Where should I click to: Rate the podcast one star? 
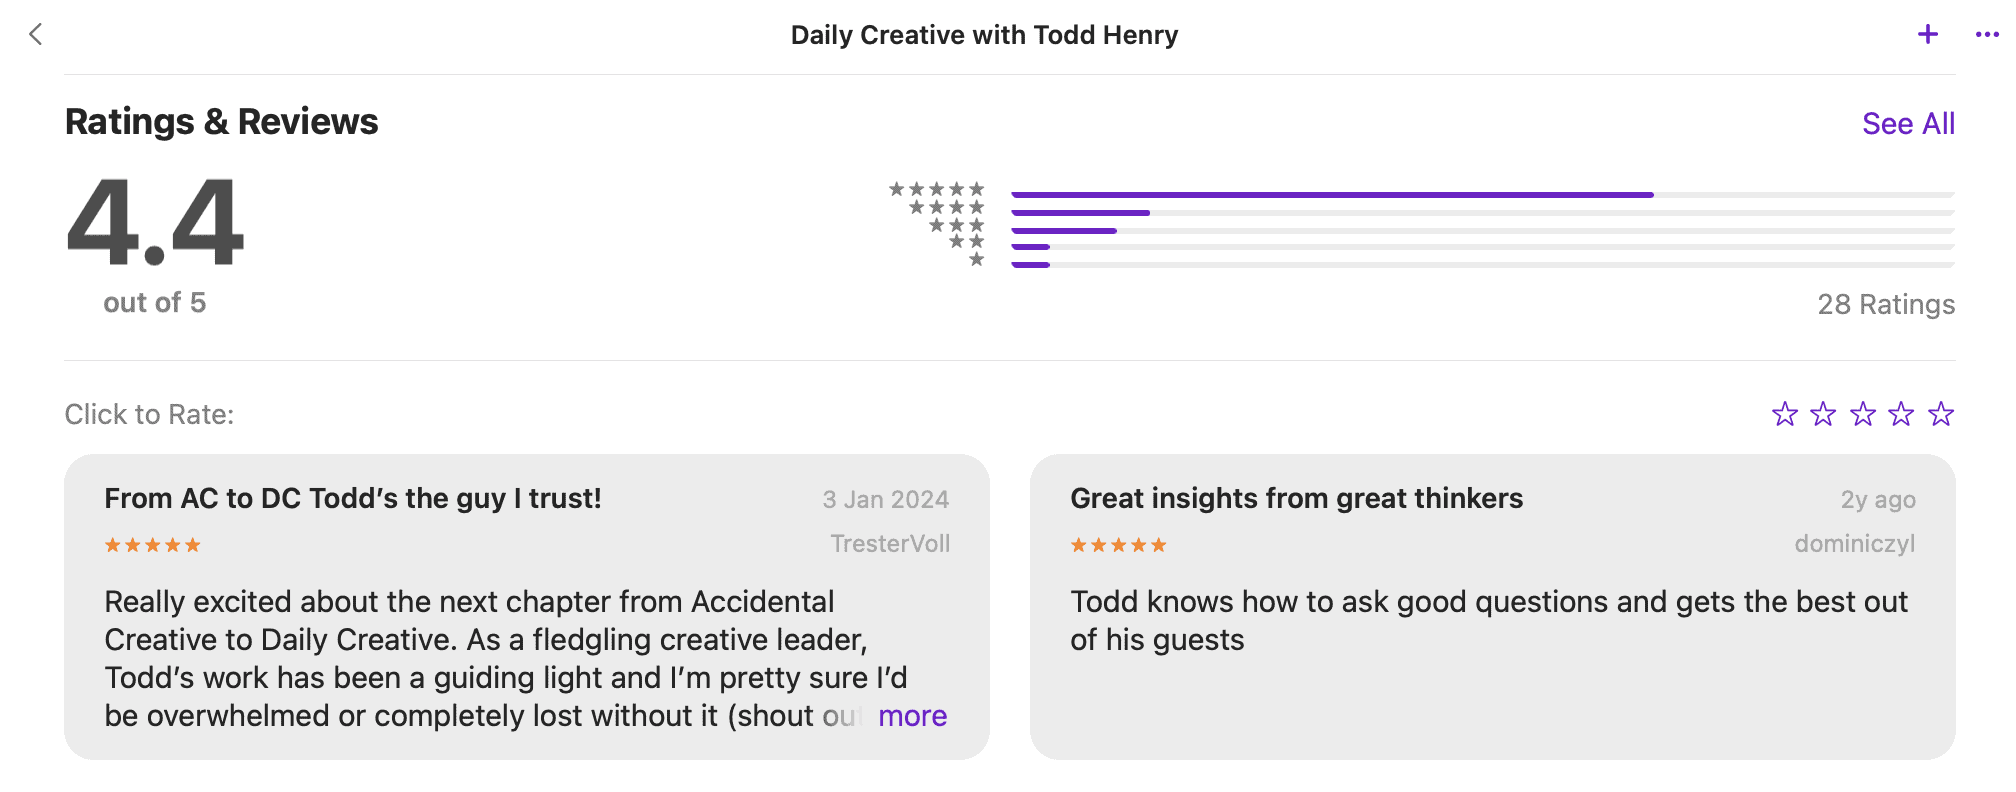tap(1784, 414)
